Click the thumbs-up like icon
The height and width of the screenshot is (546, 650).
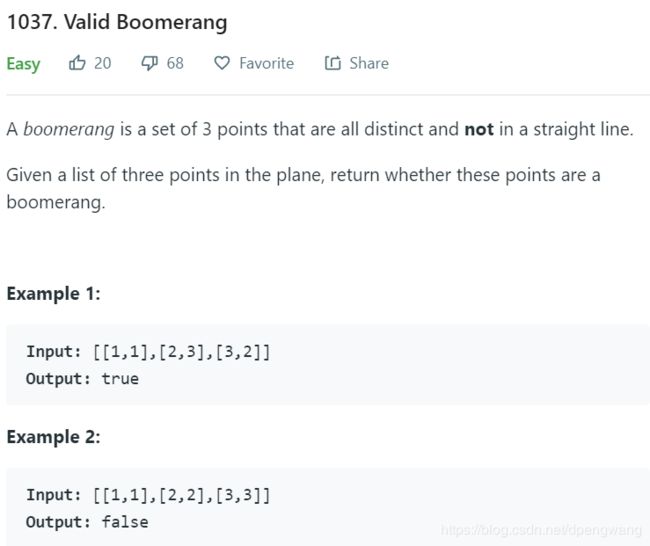point(77,63)
